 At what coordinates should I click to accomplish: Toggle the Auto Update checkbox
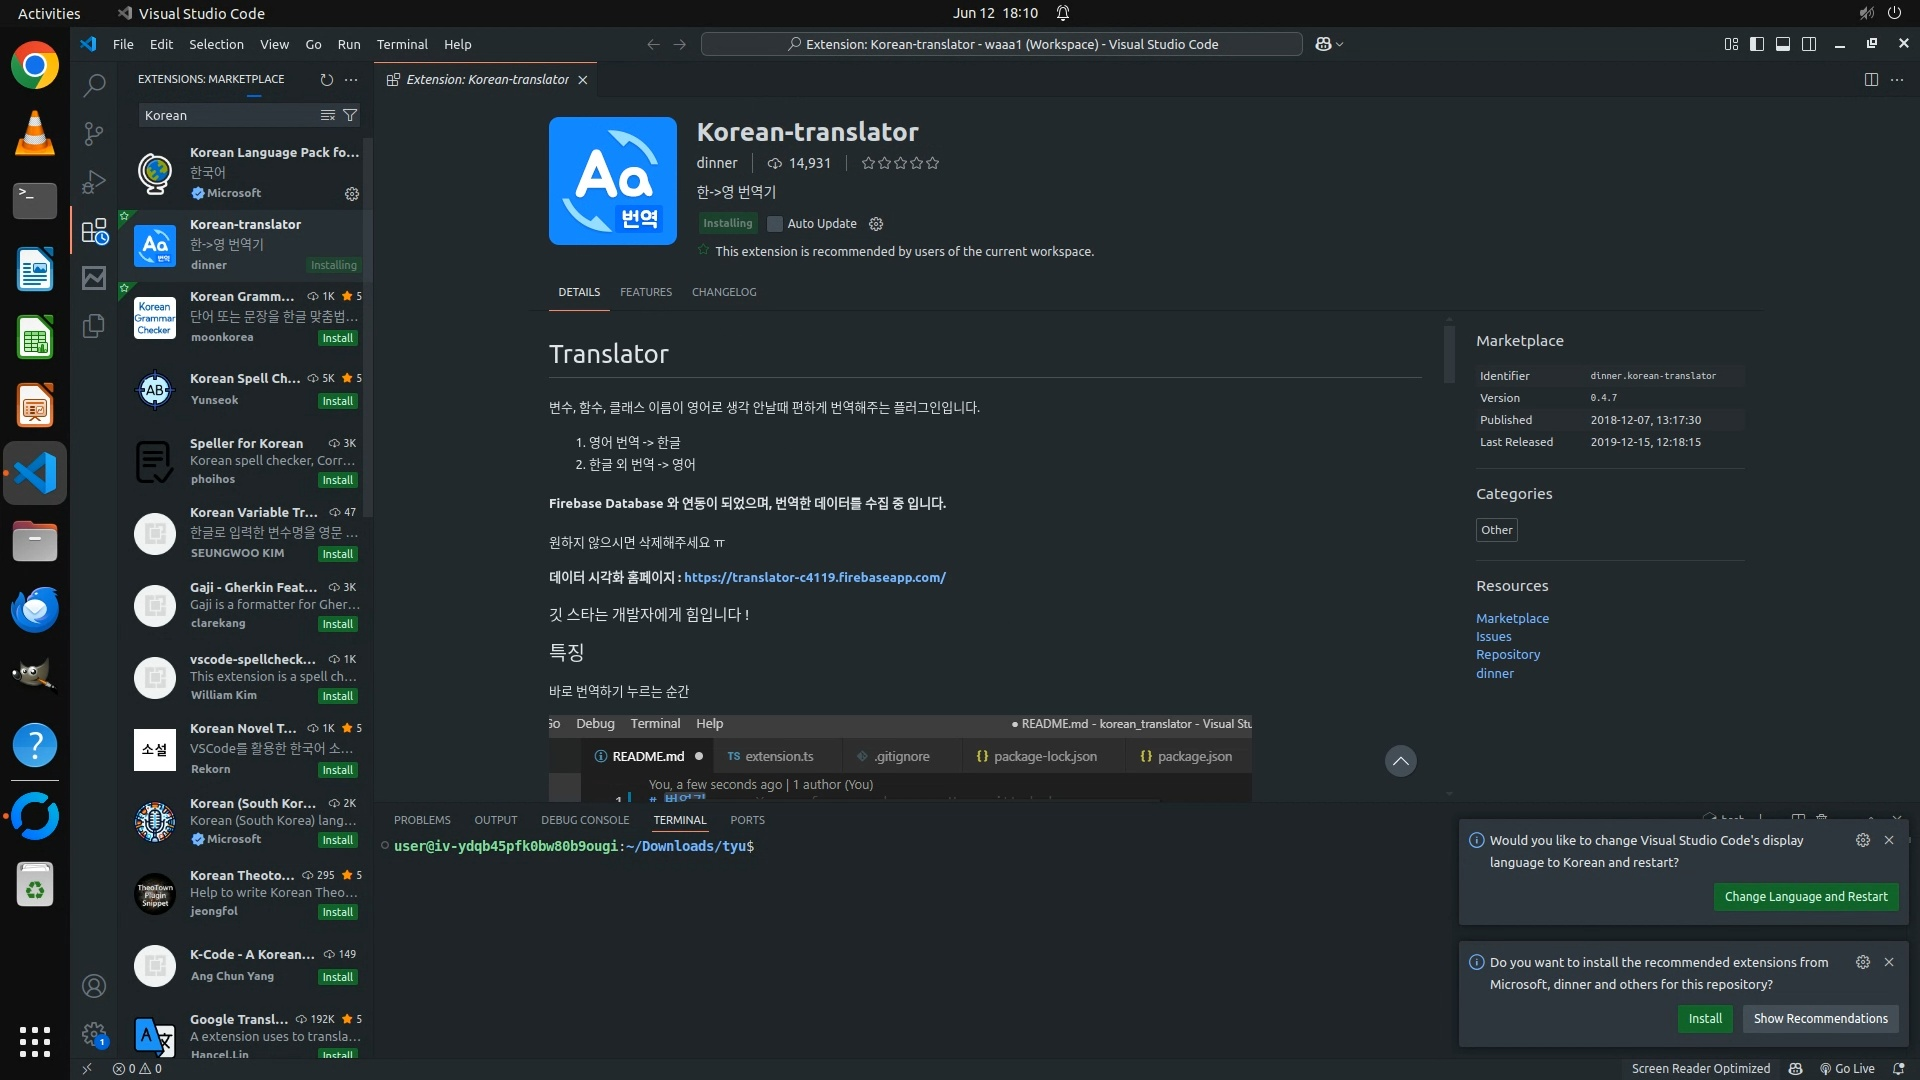click(x=774, y=224)
